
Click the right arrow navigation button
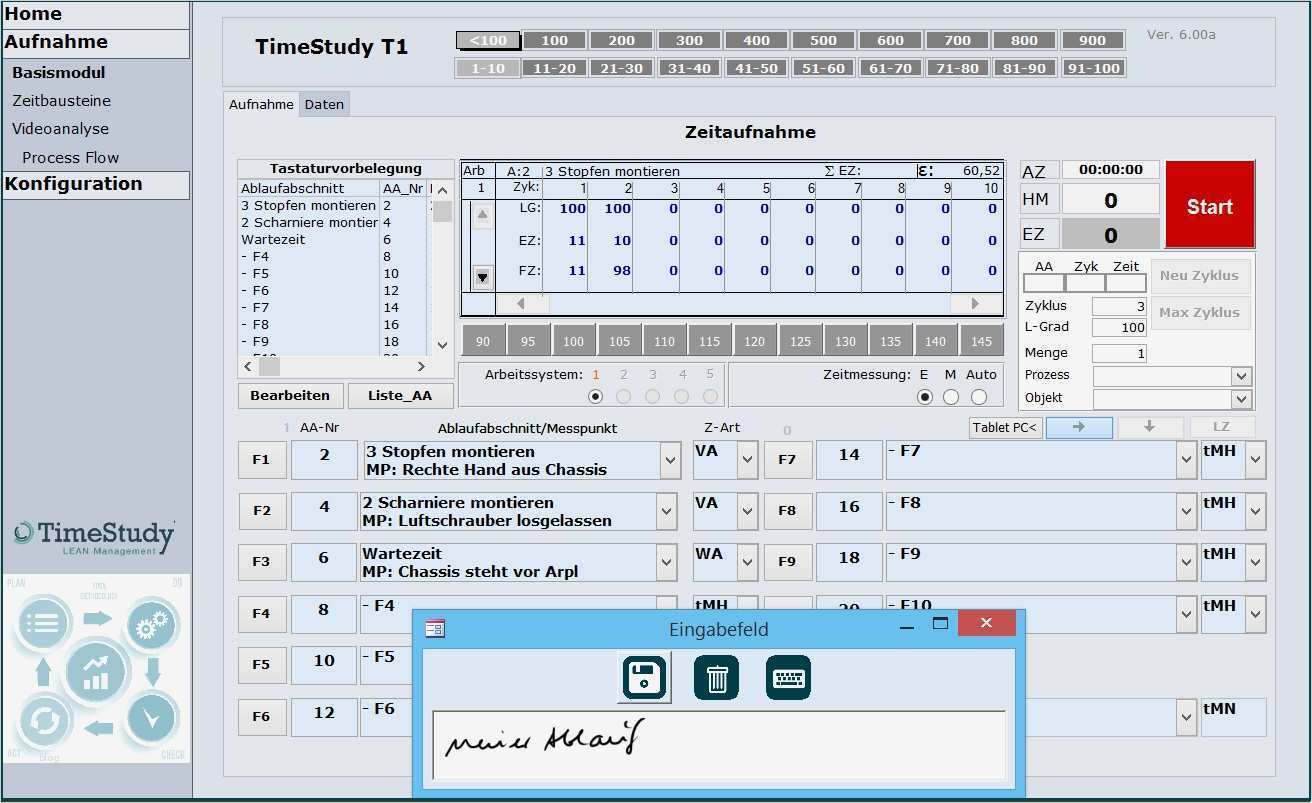pos(1079,427)
